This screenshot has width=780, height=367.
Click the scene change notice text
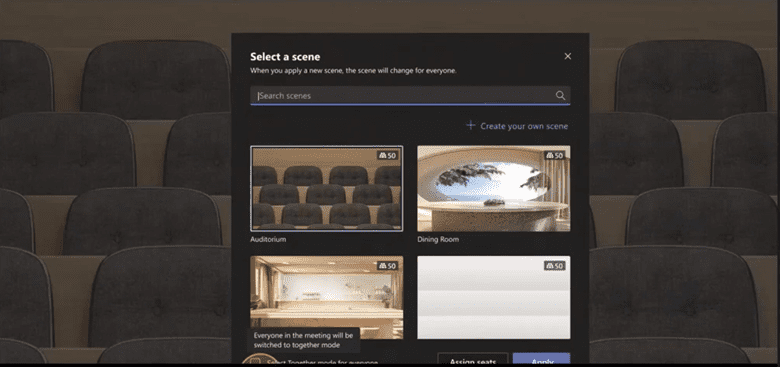coord(353,71)
